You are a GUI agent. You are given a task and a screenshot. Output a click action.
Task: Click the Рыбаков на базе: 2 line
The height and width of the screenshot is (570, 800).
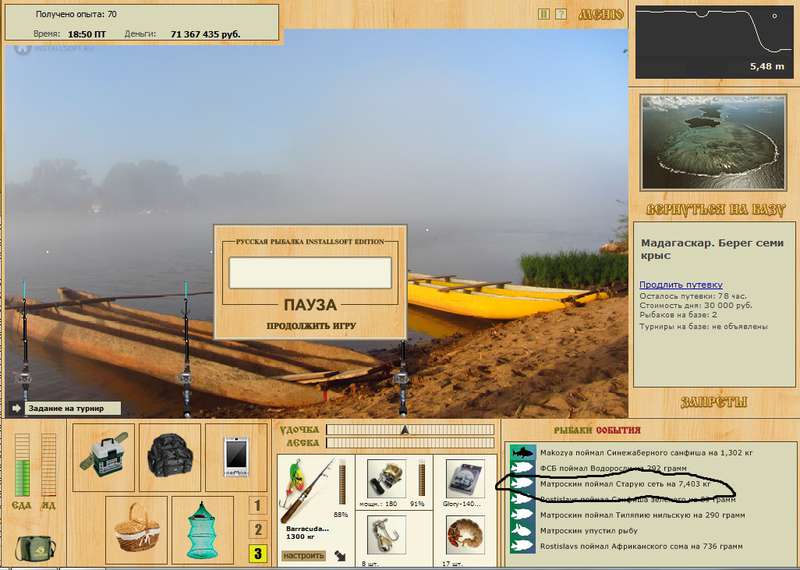click(x=678, y=315)
